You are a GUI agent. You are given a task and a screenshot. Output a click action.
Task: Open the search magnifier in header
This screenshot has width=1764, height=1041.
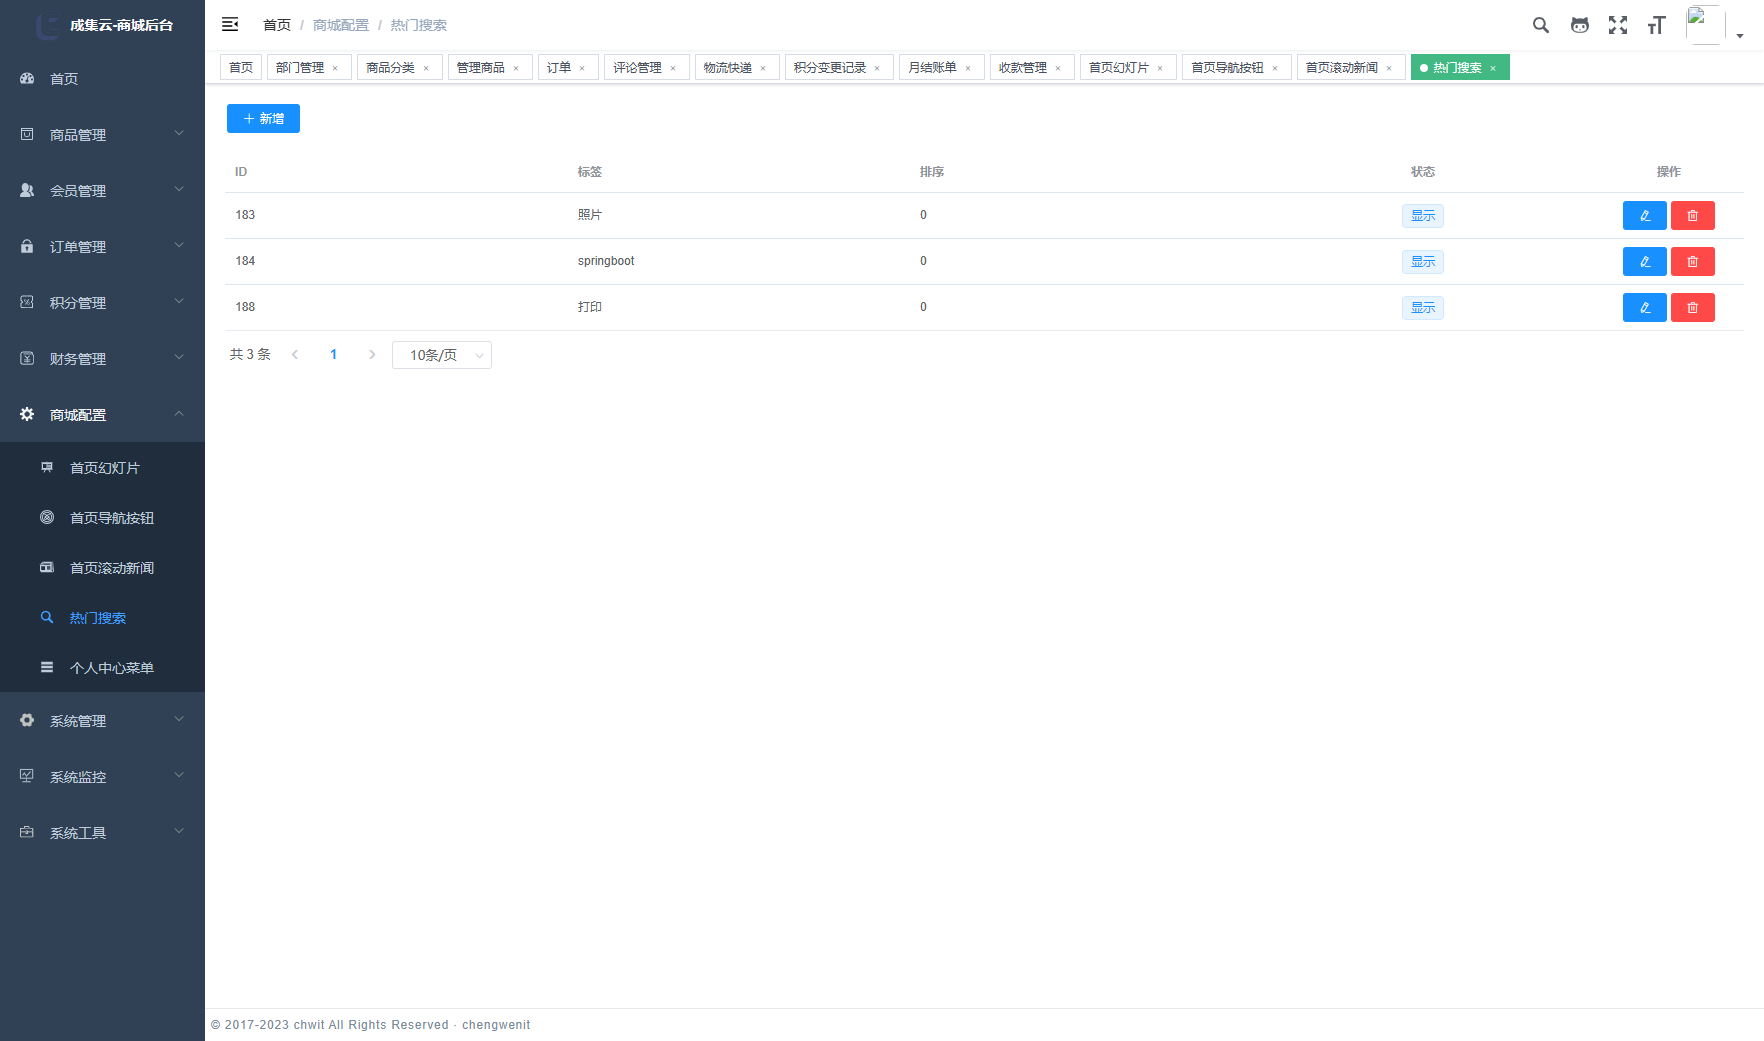(1541, 25)
